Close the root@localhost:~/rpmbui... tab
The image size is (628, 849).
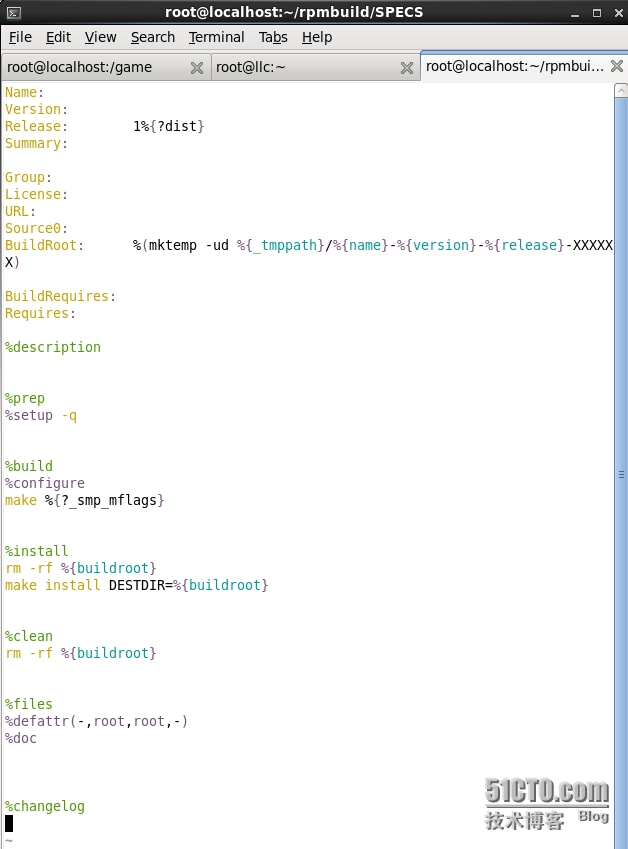tap(617, 66)
